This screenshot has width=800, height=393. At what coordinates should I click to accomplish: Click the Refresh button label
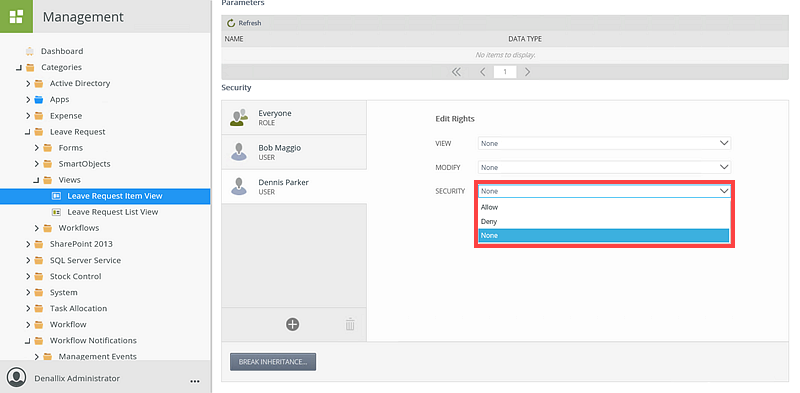249,23
